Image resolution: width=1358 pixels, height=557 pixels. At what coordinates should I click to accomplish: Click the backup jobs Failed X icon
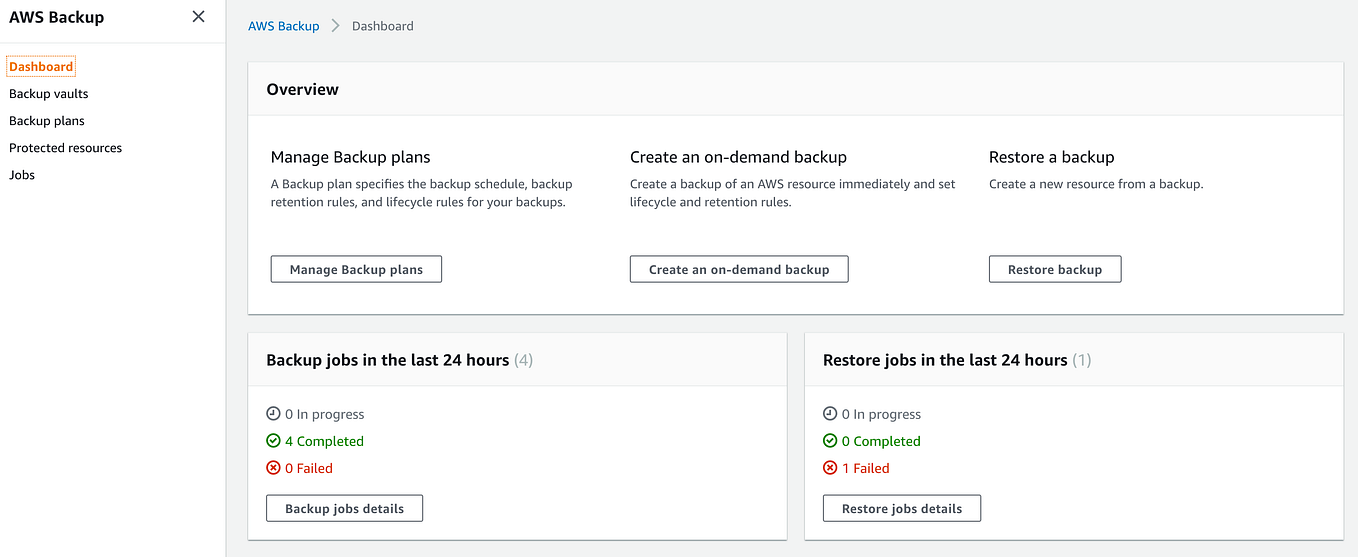(x=273, y=468)
